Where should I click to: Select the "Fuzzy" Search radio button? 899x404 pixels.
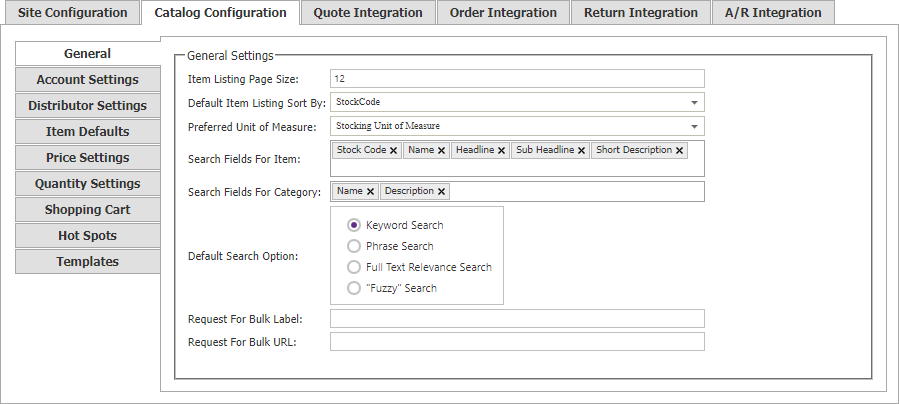354,288
